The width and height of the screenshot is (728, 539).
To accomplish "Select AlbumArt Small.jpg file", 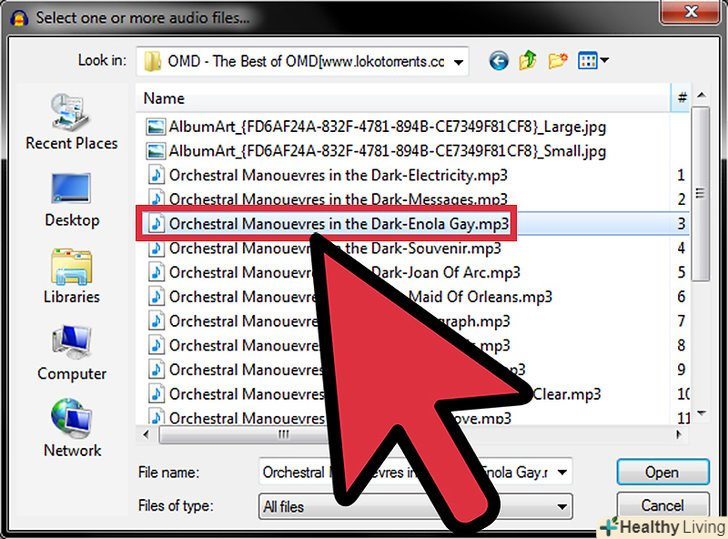I will click(376, 151).
